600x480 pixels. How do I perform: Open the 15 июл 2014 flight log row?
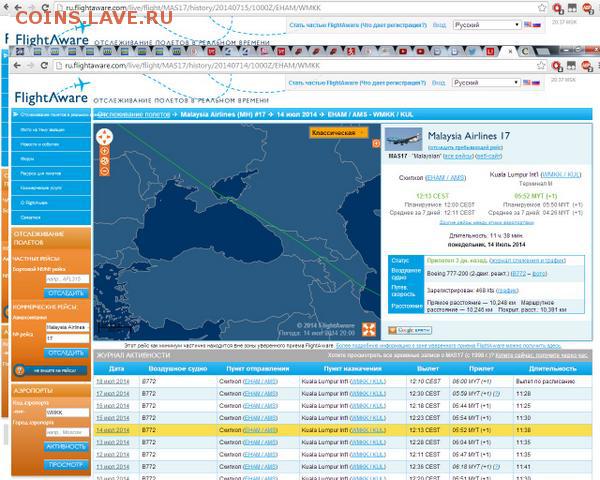(342, 418)
